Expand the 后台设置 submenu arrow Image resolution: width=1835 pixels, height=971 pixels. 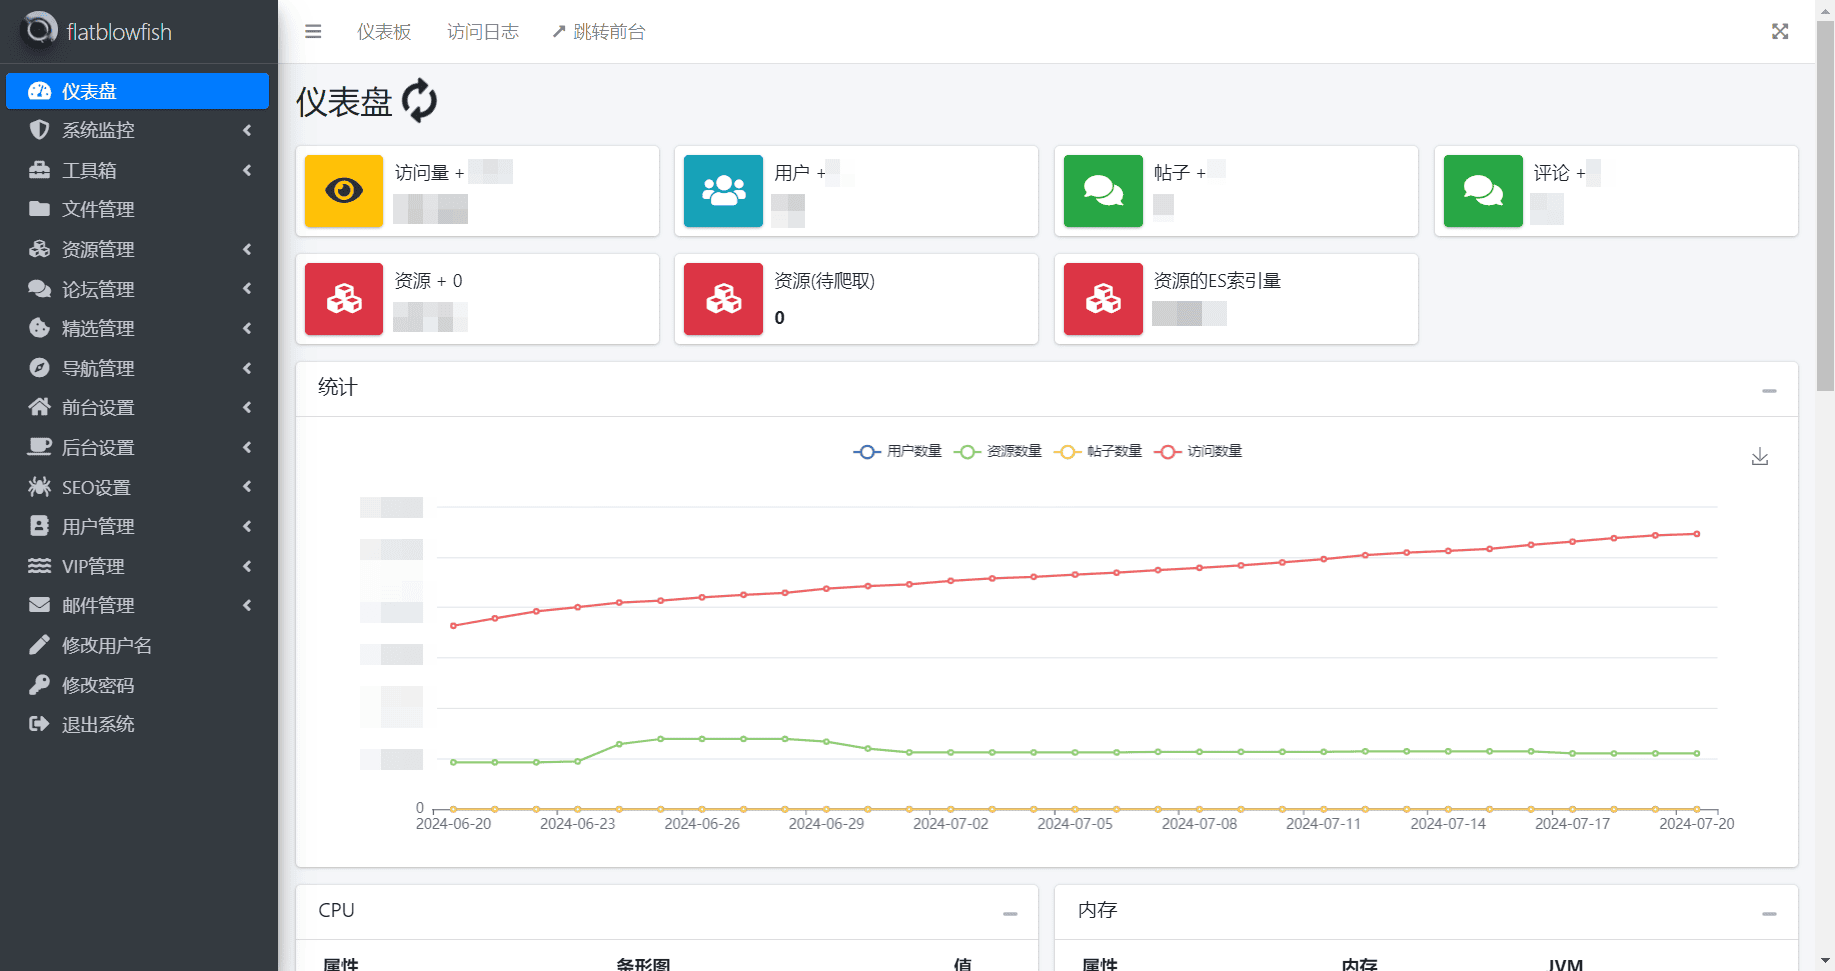(247, 447)
